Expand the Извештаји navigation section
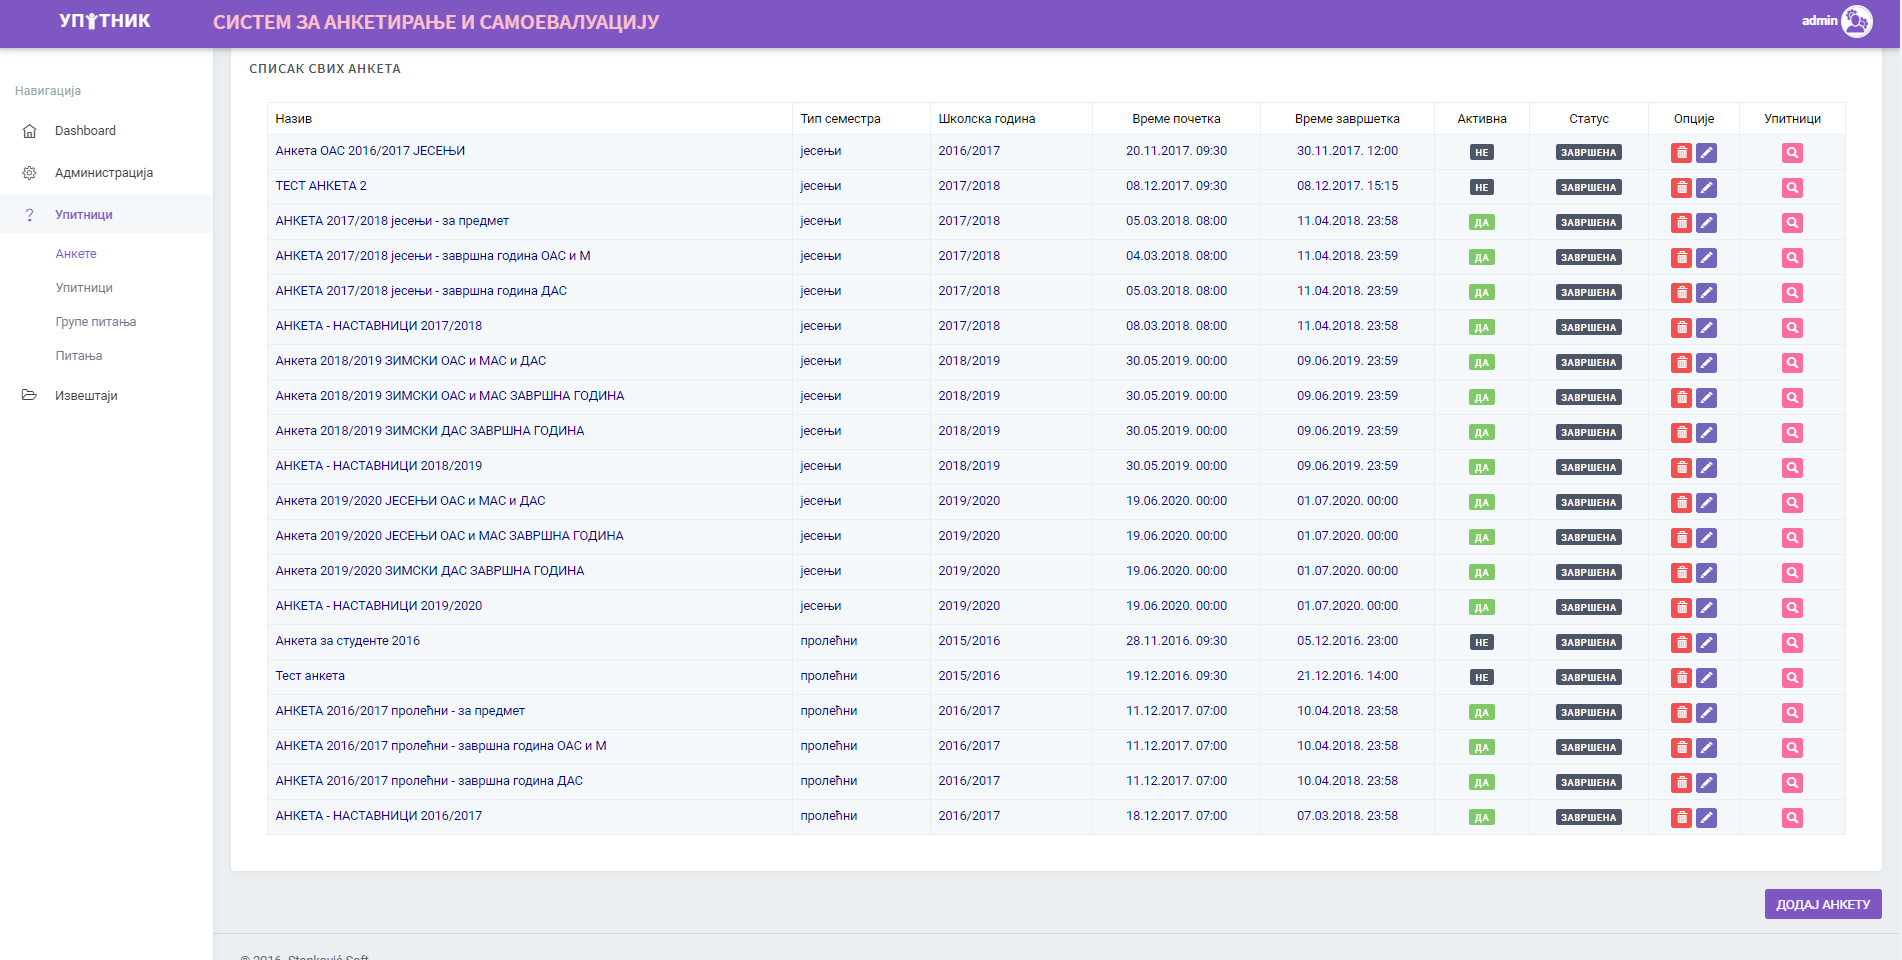Screen dimensions: 1902x960 coord(86,396)
